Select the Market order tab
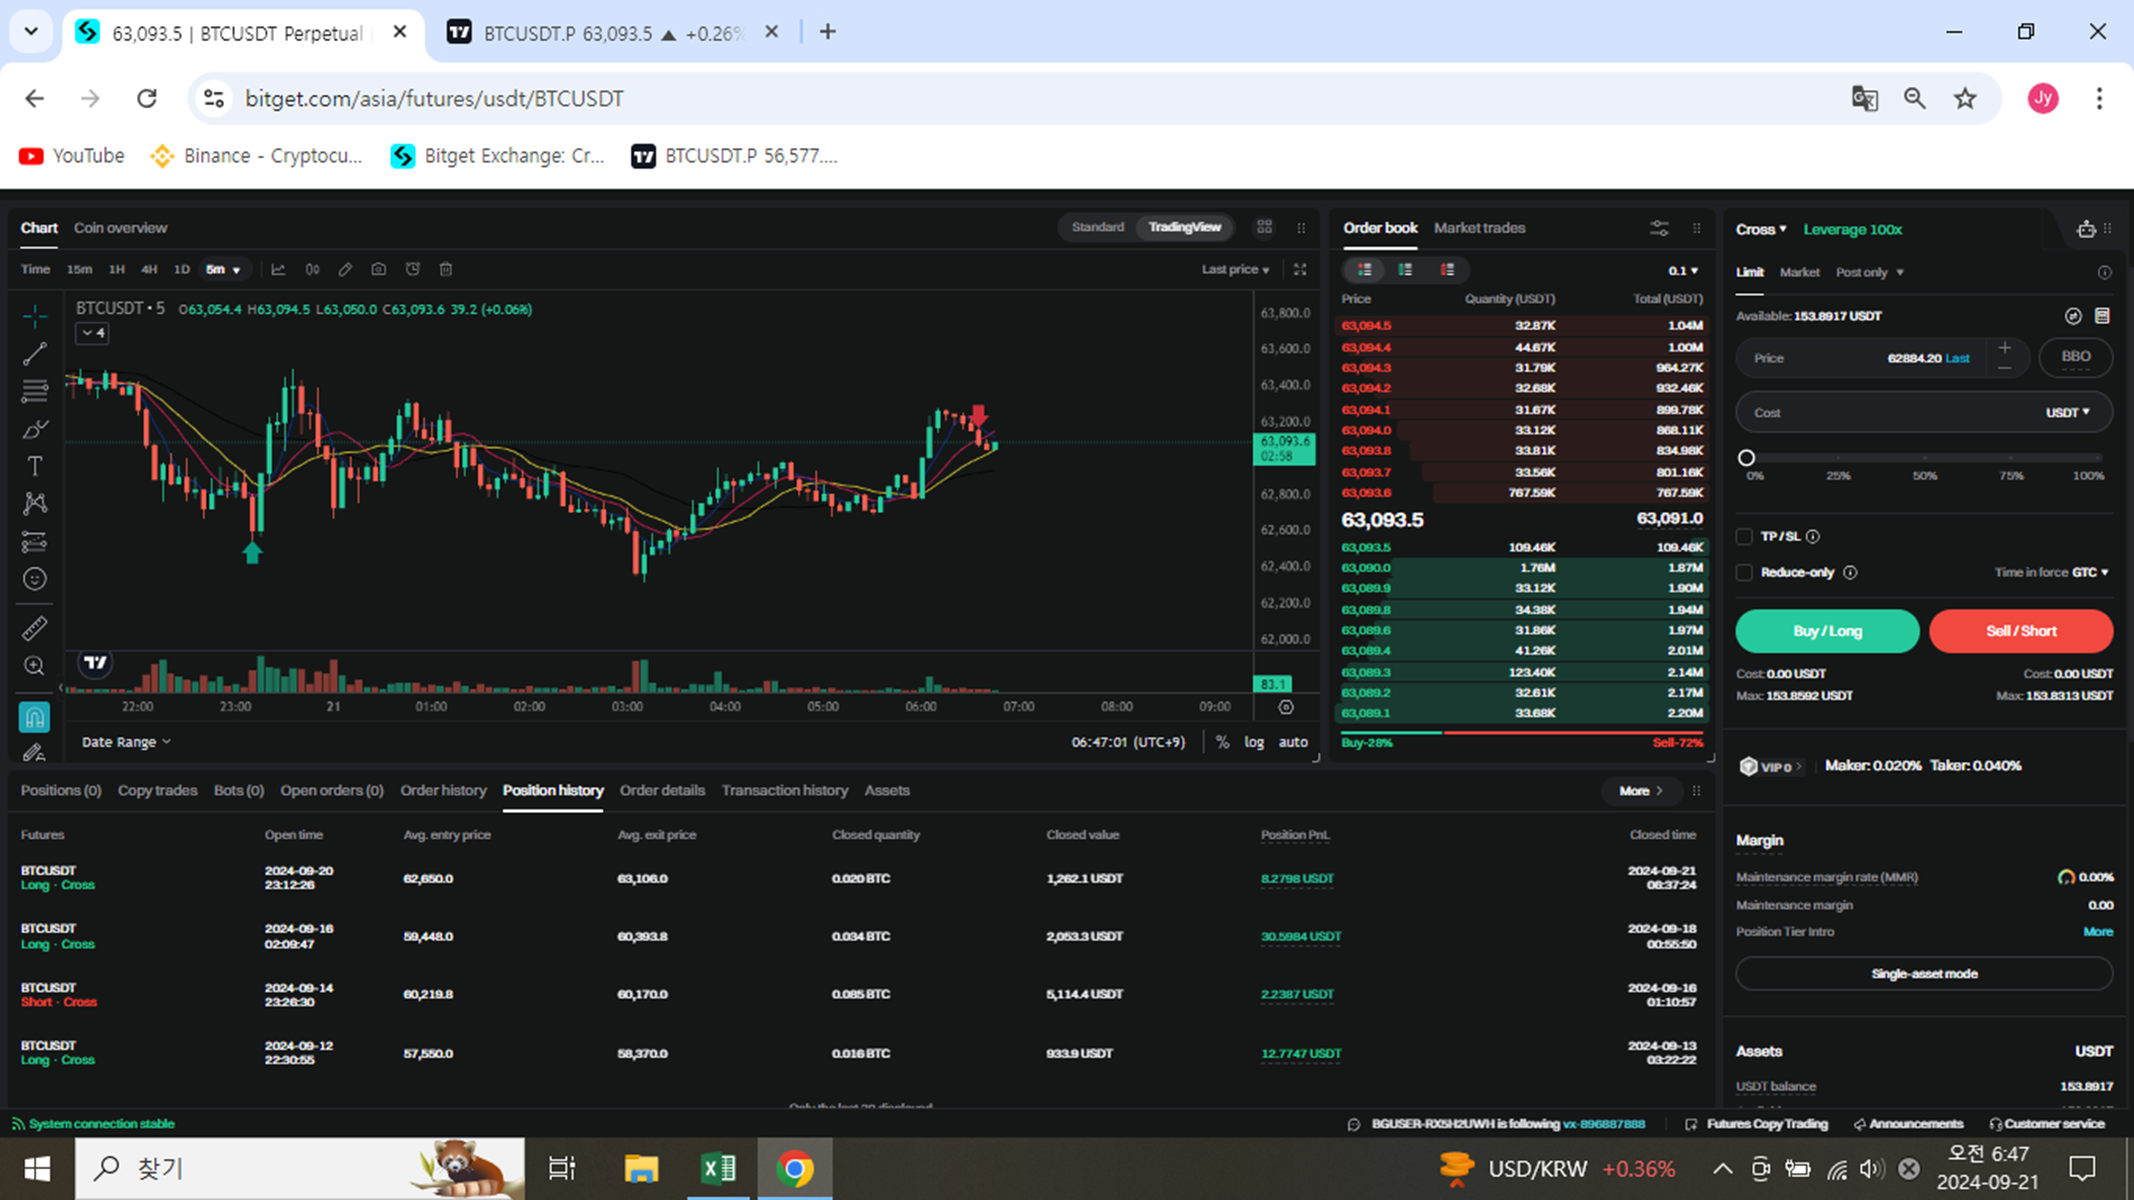Image resolution: width=2134 pixels, height=1200 pixels. tap(1799, 272)
